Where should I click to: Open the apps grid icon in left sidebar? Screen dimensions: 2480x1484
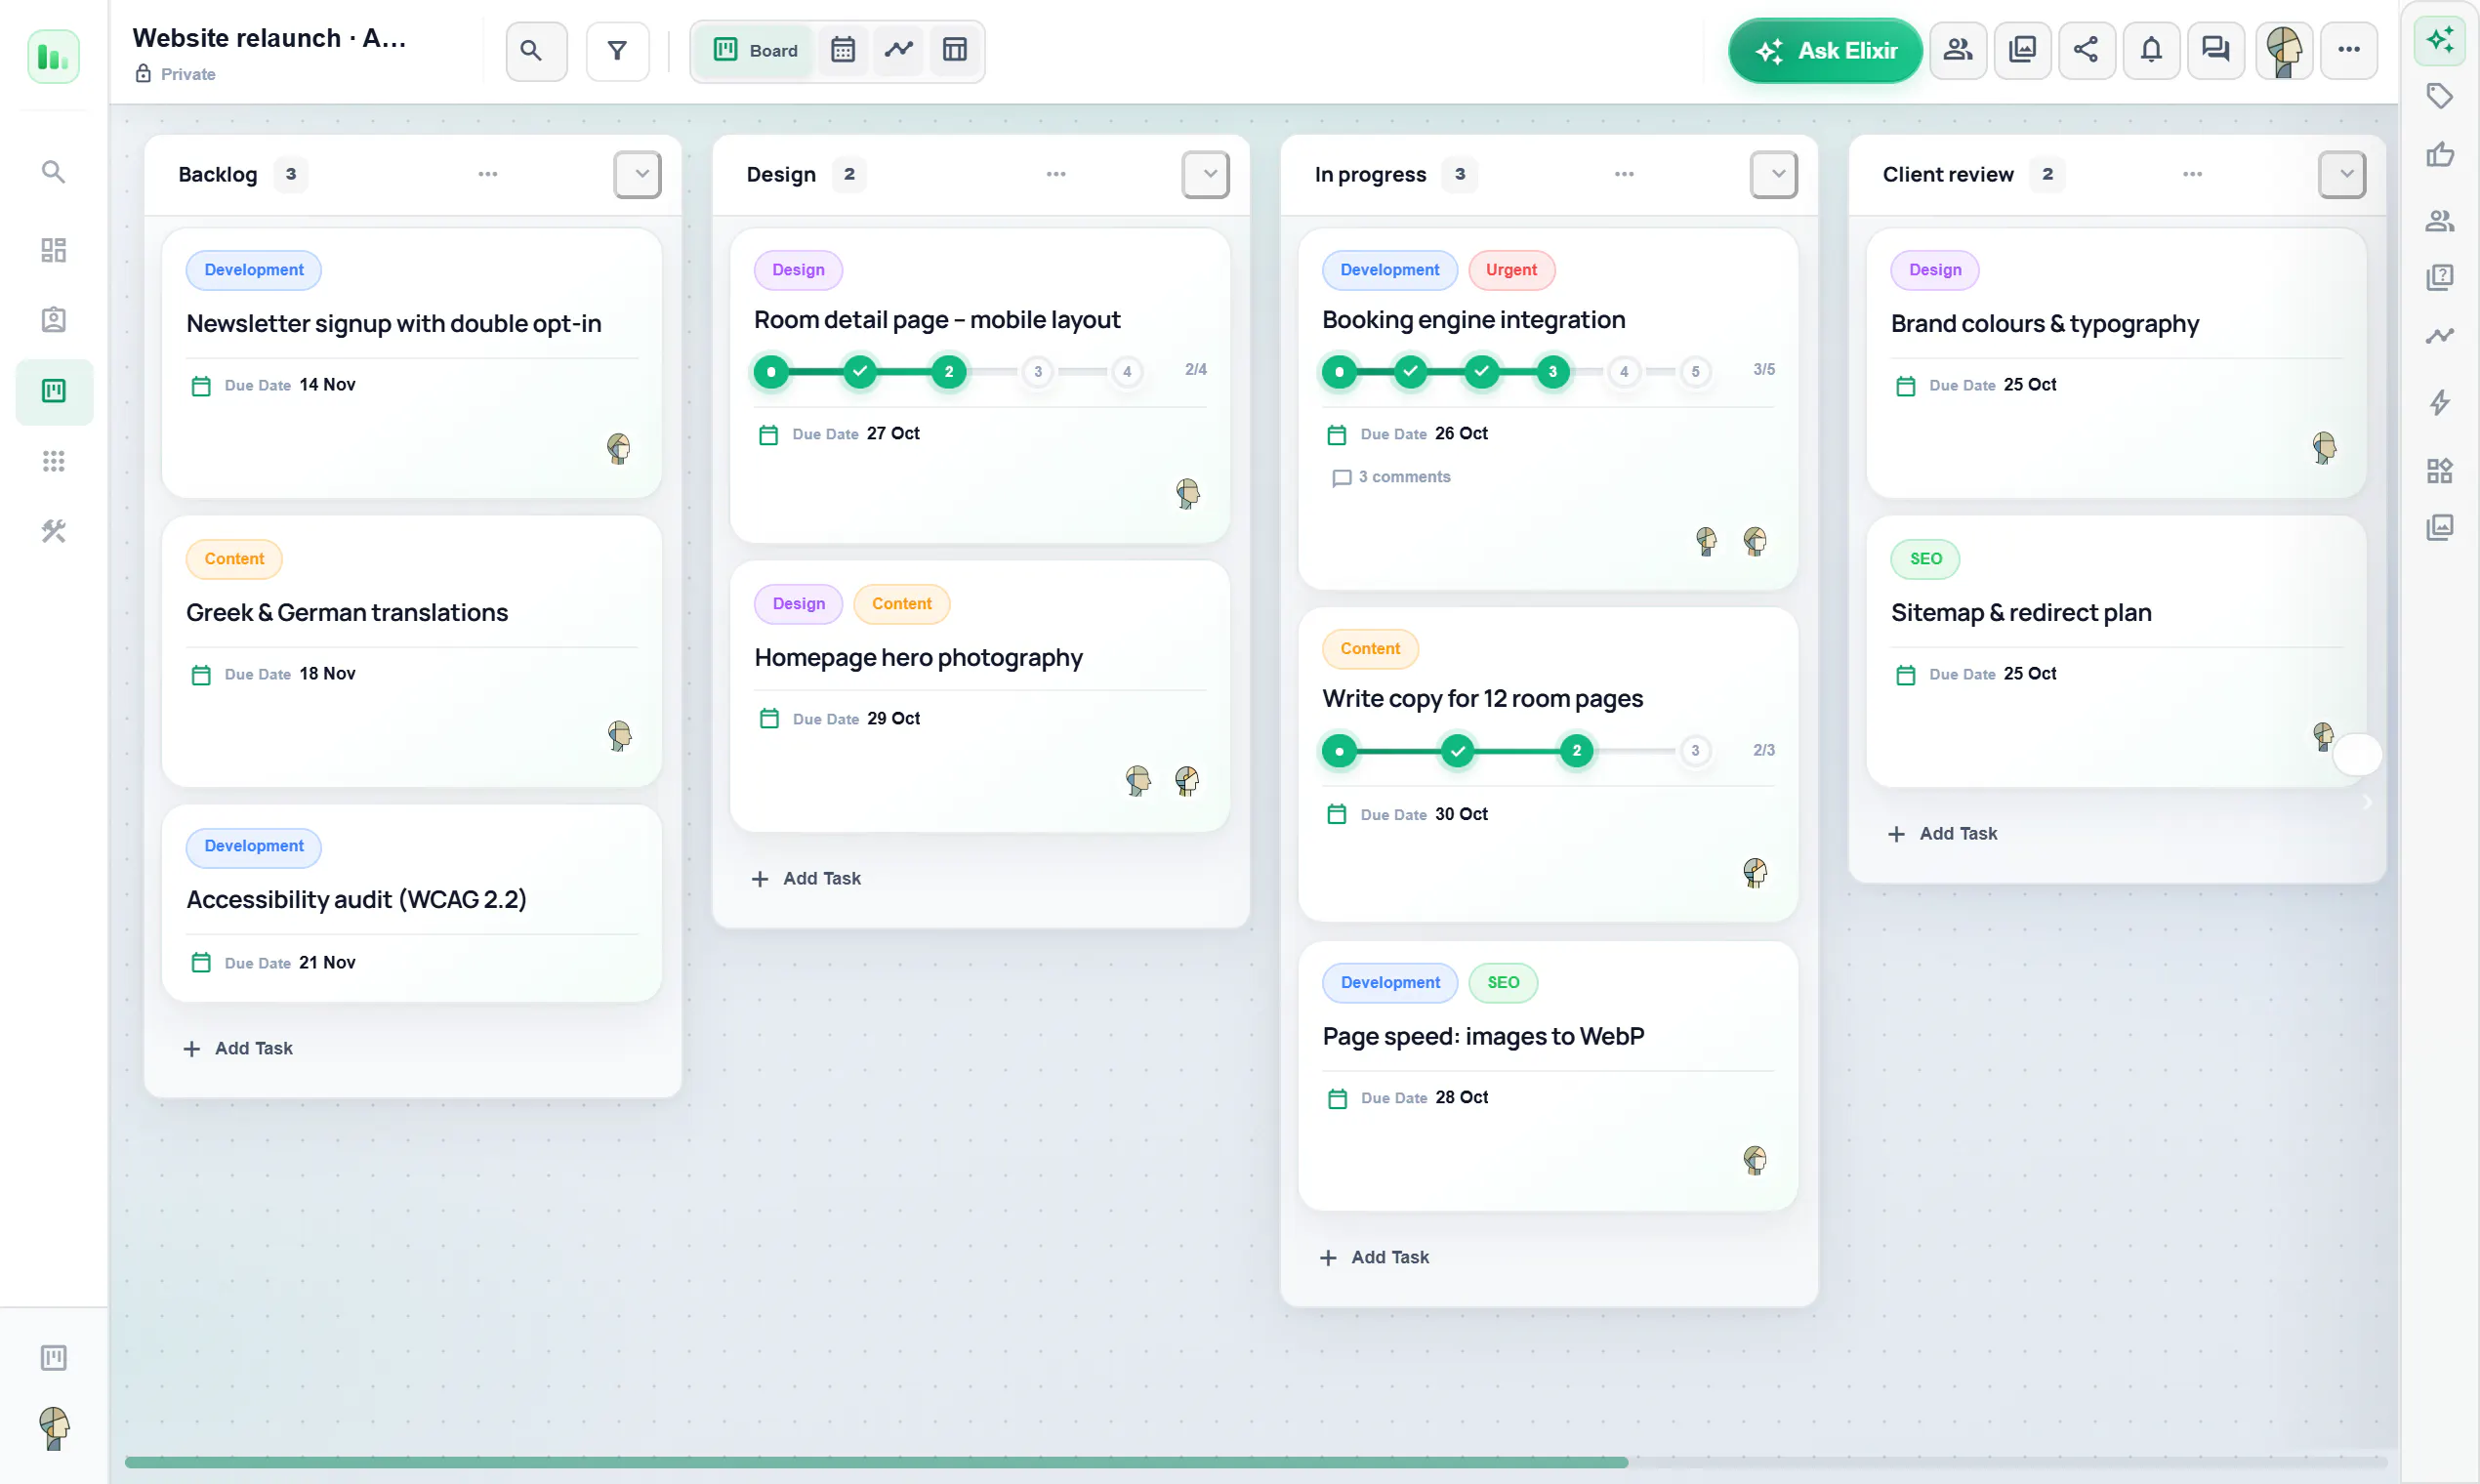pyautogui.click(x=54, y=461)
